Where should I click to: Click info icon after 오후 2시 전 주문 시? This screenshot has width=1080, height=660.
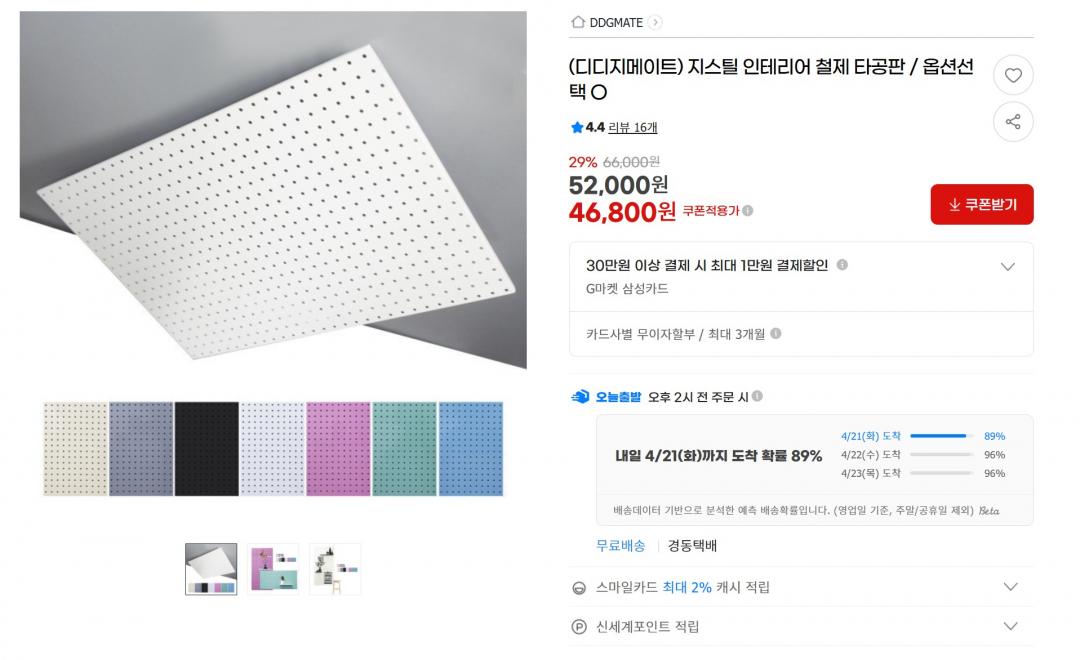pyautogui.click(x=757, y=396)
